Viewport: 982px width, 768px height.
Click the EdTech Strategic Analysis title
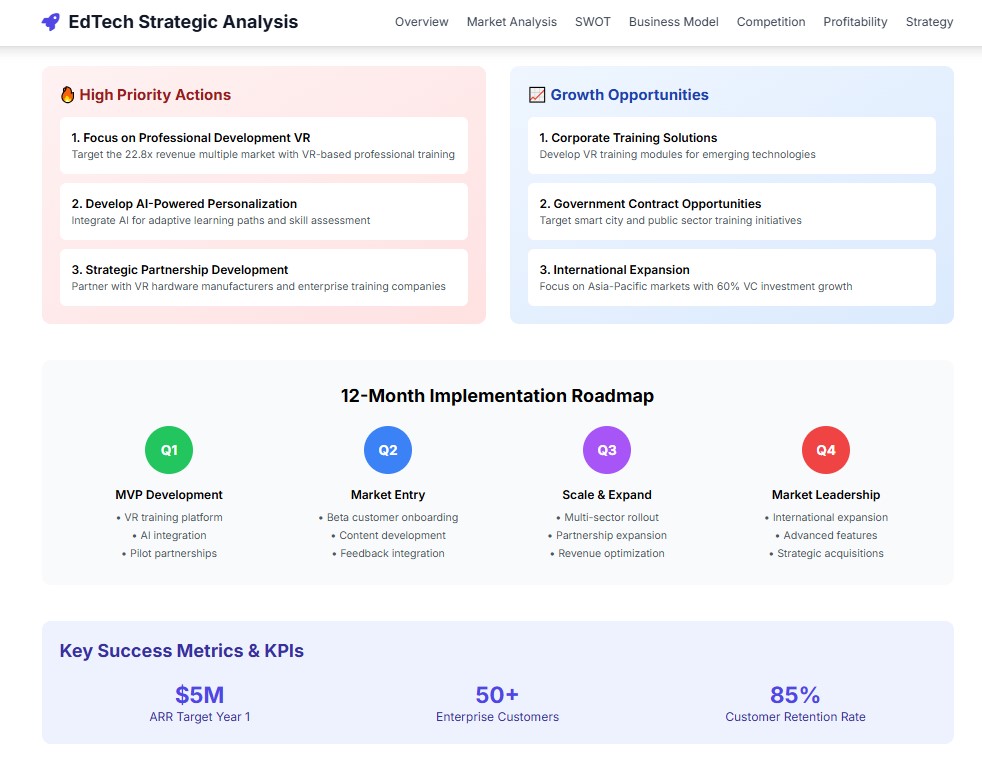point(183,22)
